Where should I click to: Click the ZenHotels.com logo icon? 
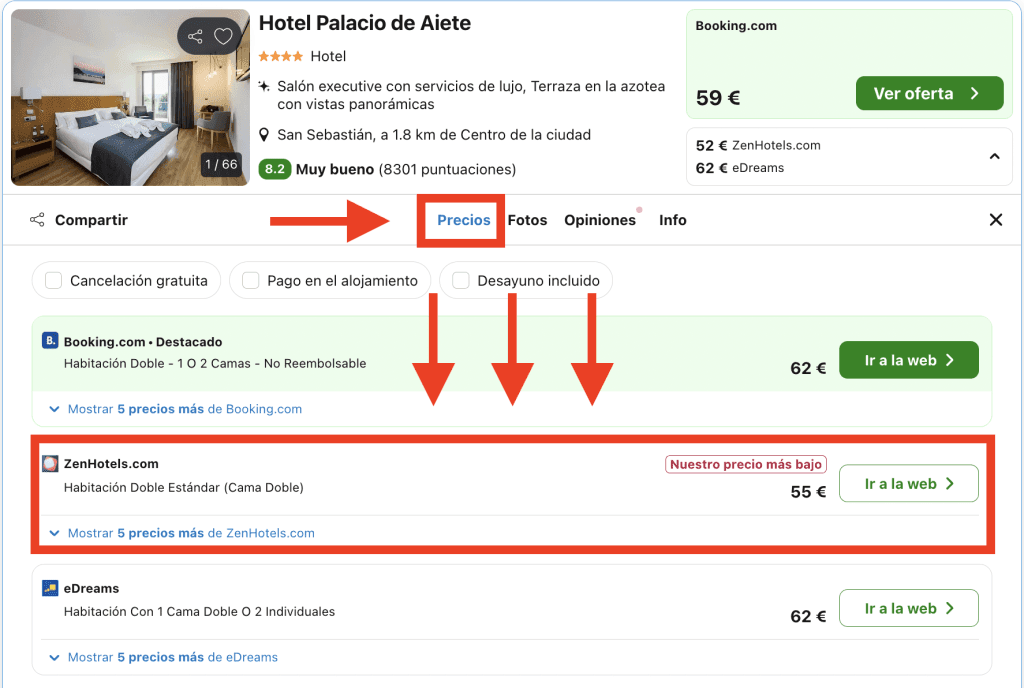(x=50, y=464)
